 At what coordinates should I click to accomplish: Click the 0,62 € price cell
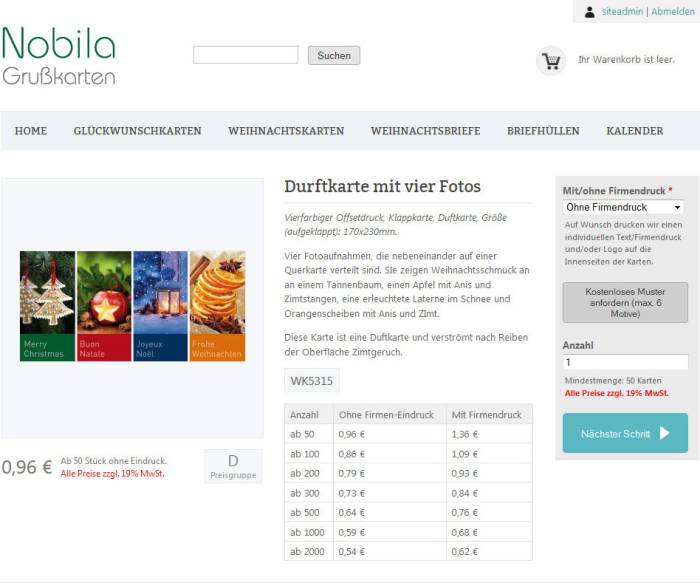[489, 551]
